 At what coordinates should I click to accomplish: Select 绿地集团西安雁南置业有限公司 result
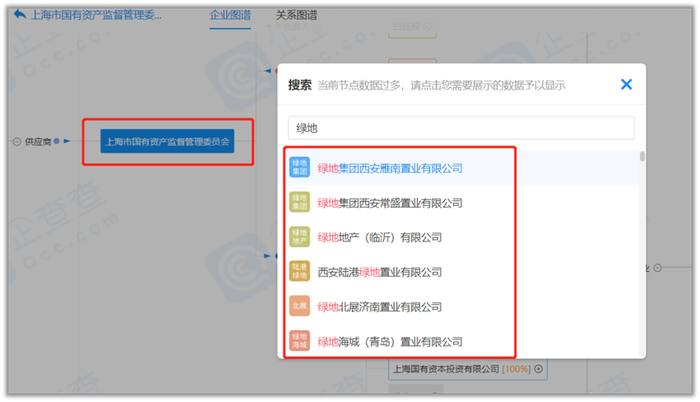[x=458, y=168]
